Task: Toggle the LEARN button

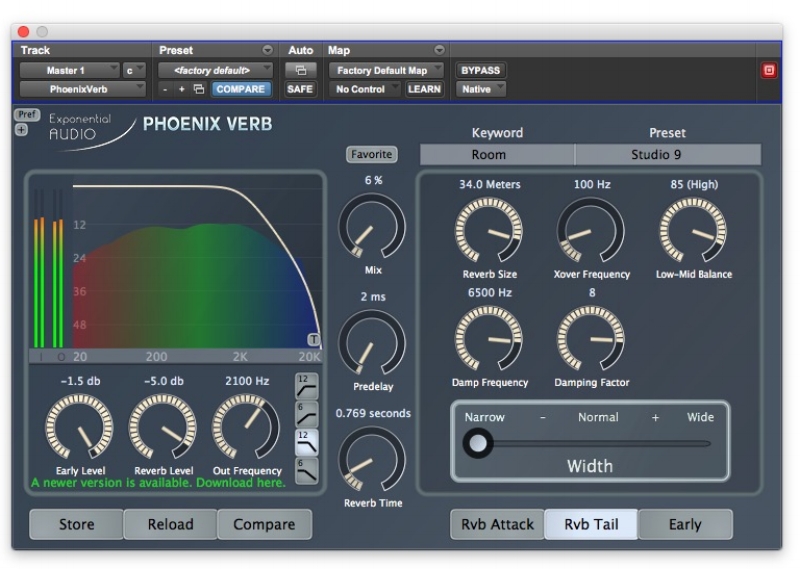Action: 424,89
